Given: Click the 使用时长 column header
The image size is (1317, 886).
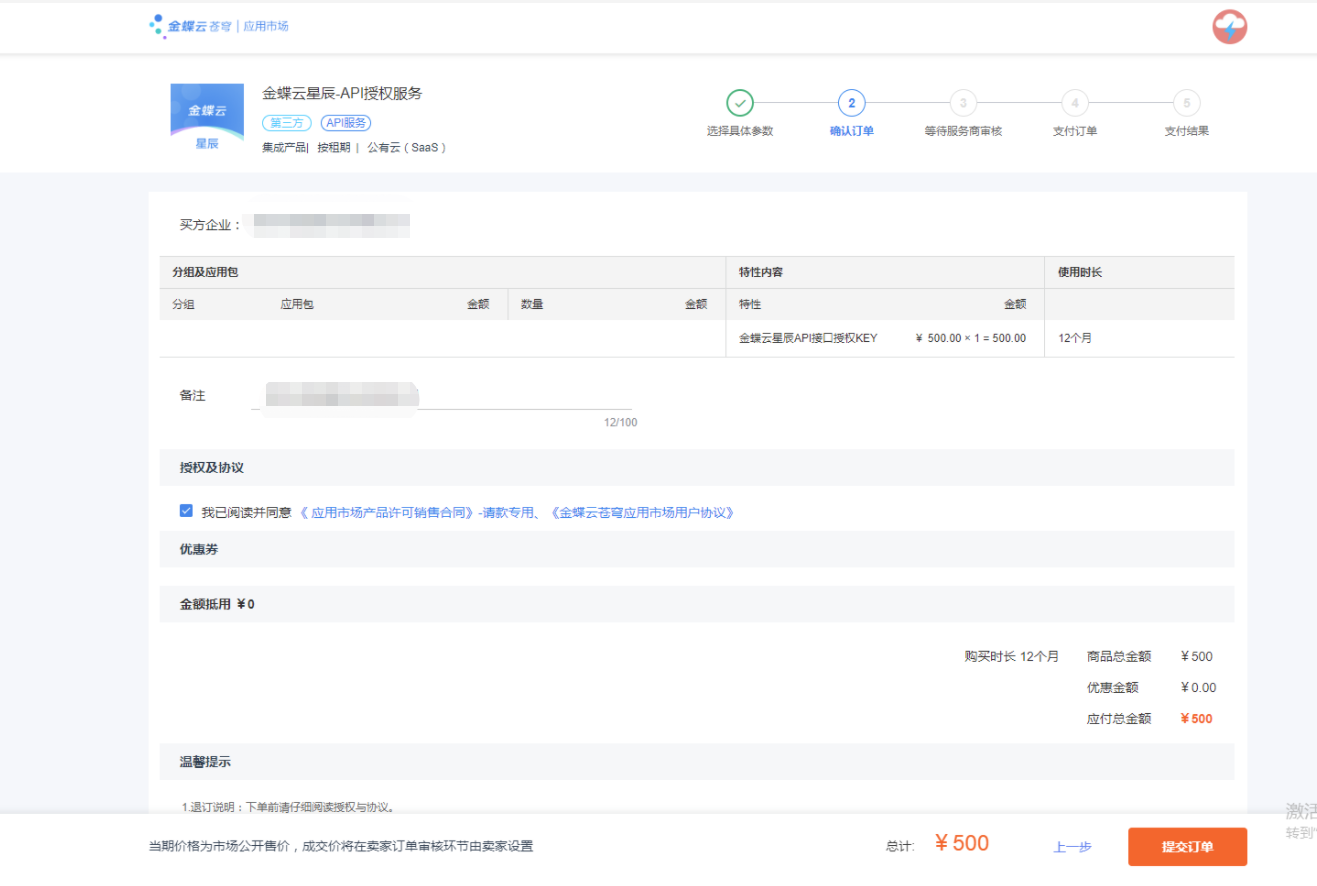Looking at the screenshot, I should pyautogui.click(x=1080, y=272).
